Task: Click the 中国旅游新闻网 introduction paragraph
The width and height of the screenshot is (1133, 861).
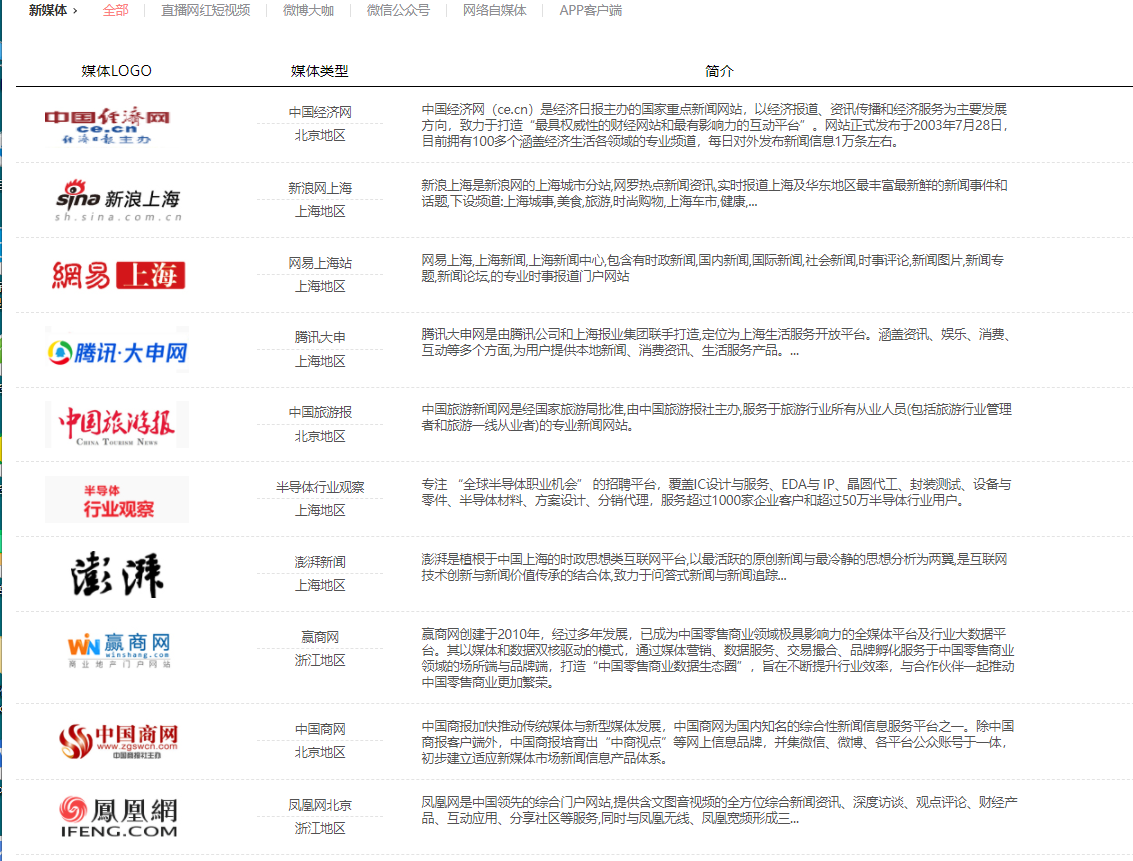Action: pos(716,417)
